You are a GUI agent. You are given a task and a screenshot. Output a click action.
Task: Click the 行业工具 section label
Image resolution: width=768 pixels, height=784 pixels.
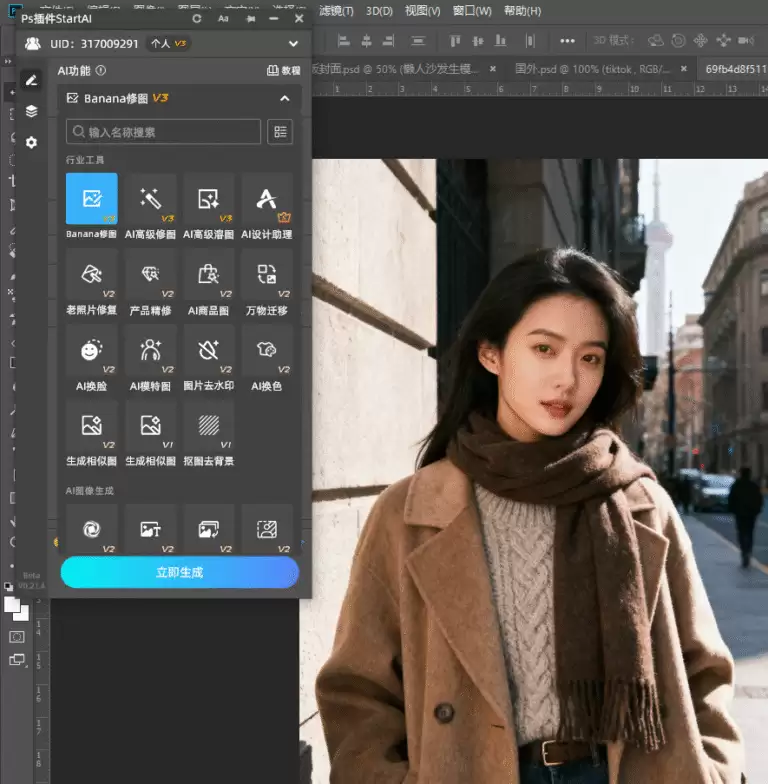coord(84,160)
